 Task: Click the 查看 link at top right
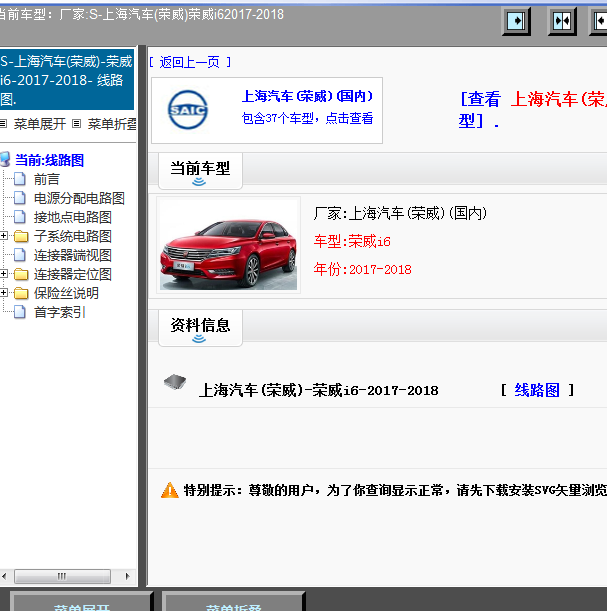pos(480,99)
